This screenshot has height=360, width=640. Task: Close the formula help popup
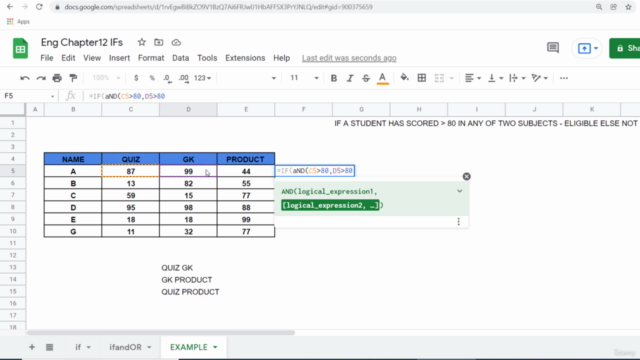click(x=467, y=176)
